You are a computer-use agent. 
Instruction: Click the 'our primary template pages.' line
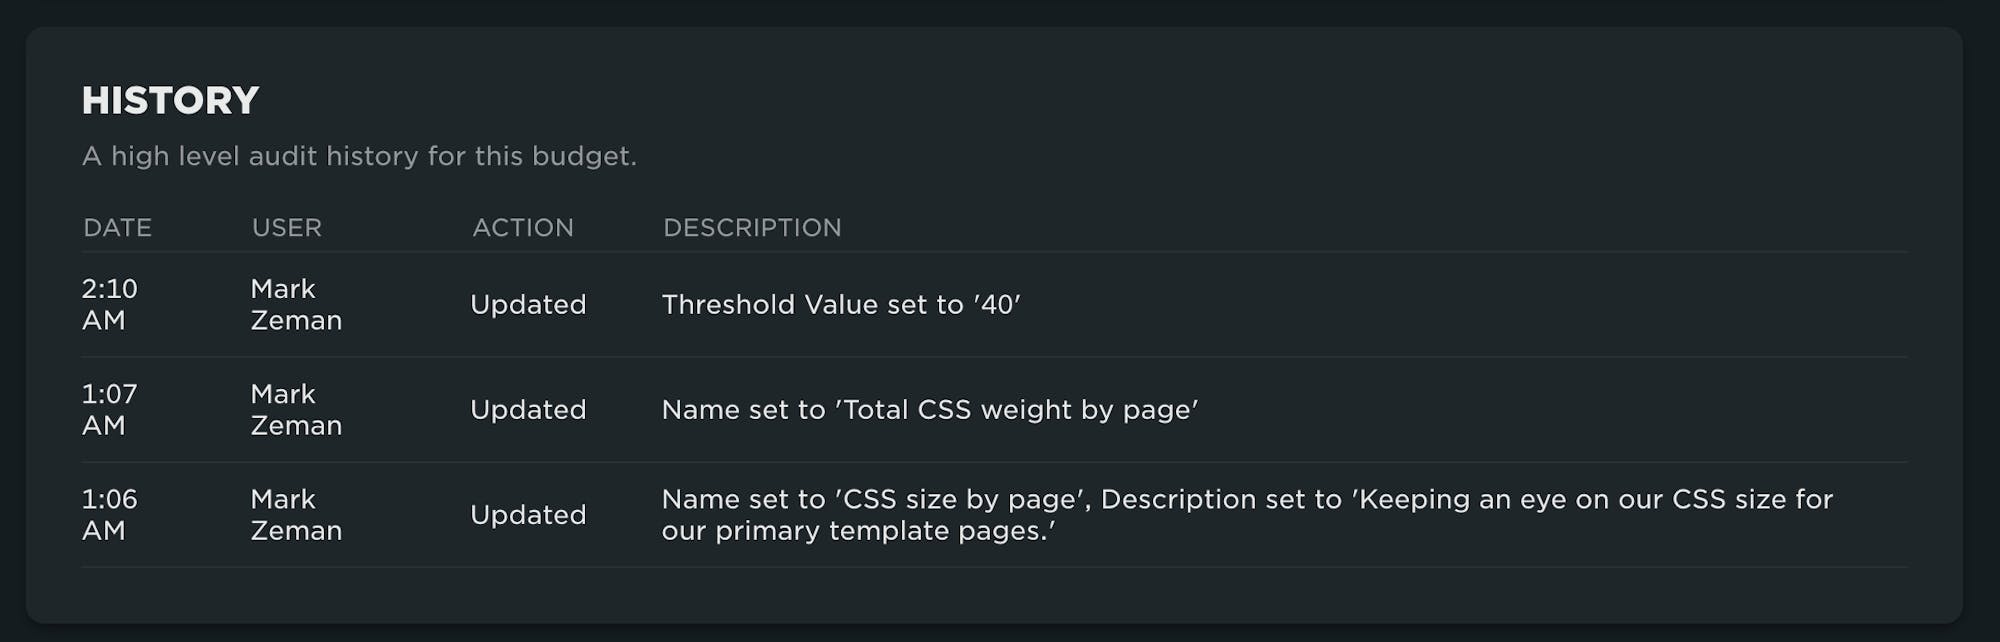(858, 531)
